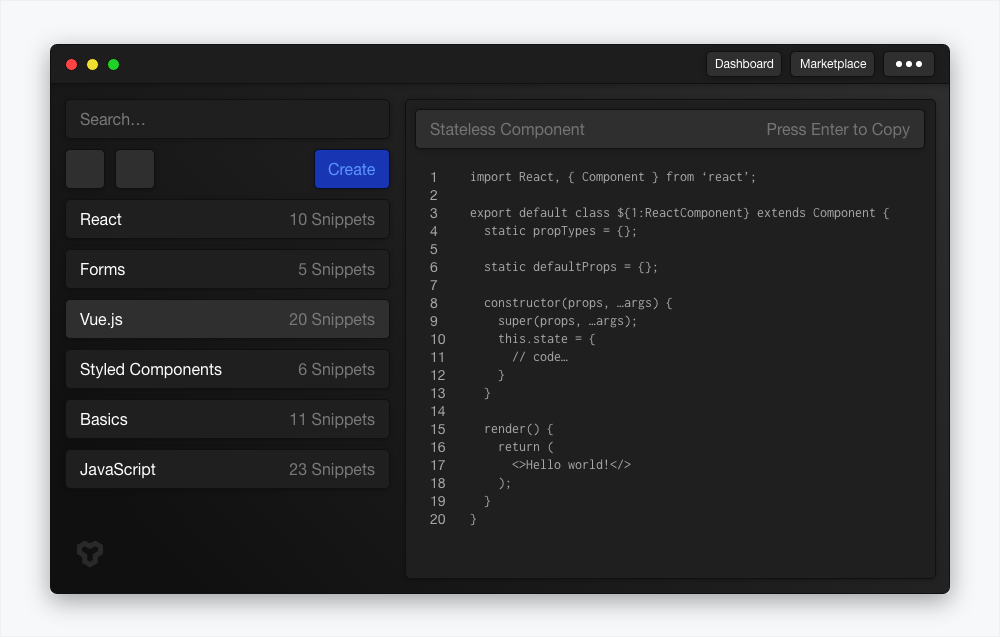Viewport: 1000px width, 637px height.
Task: Go to the Marketplace
Action: pyautogui.click(x=832, y=64)
